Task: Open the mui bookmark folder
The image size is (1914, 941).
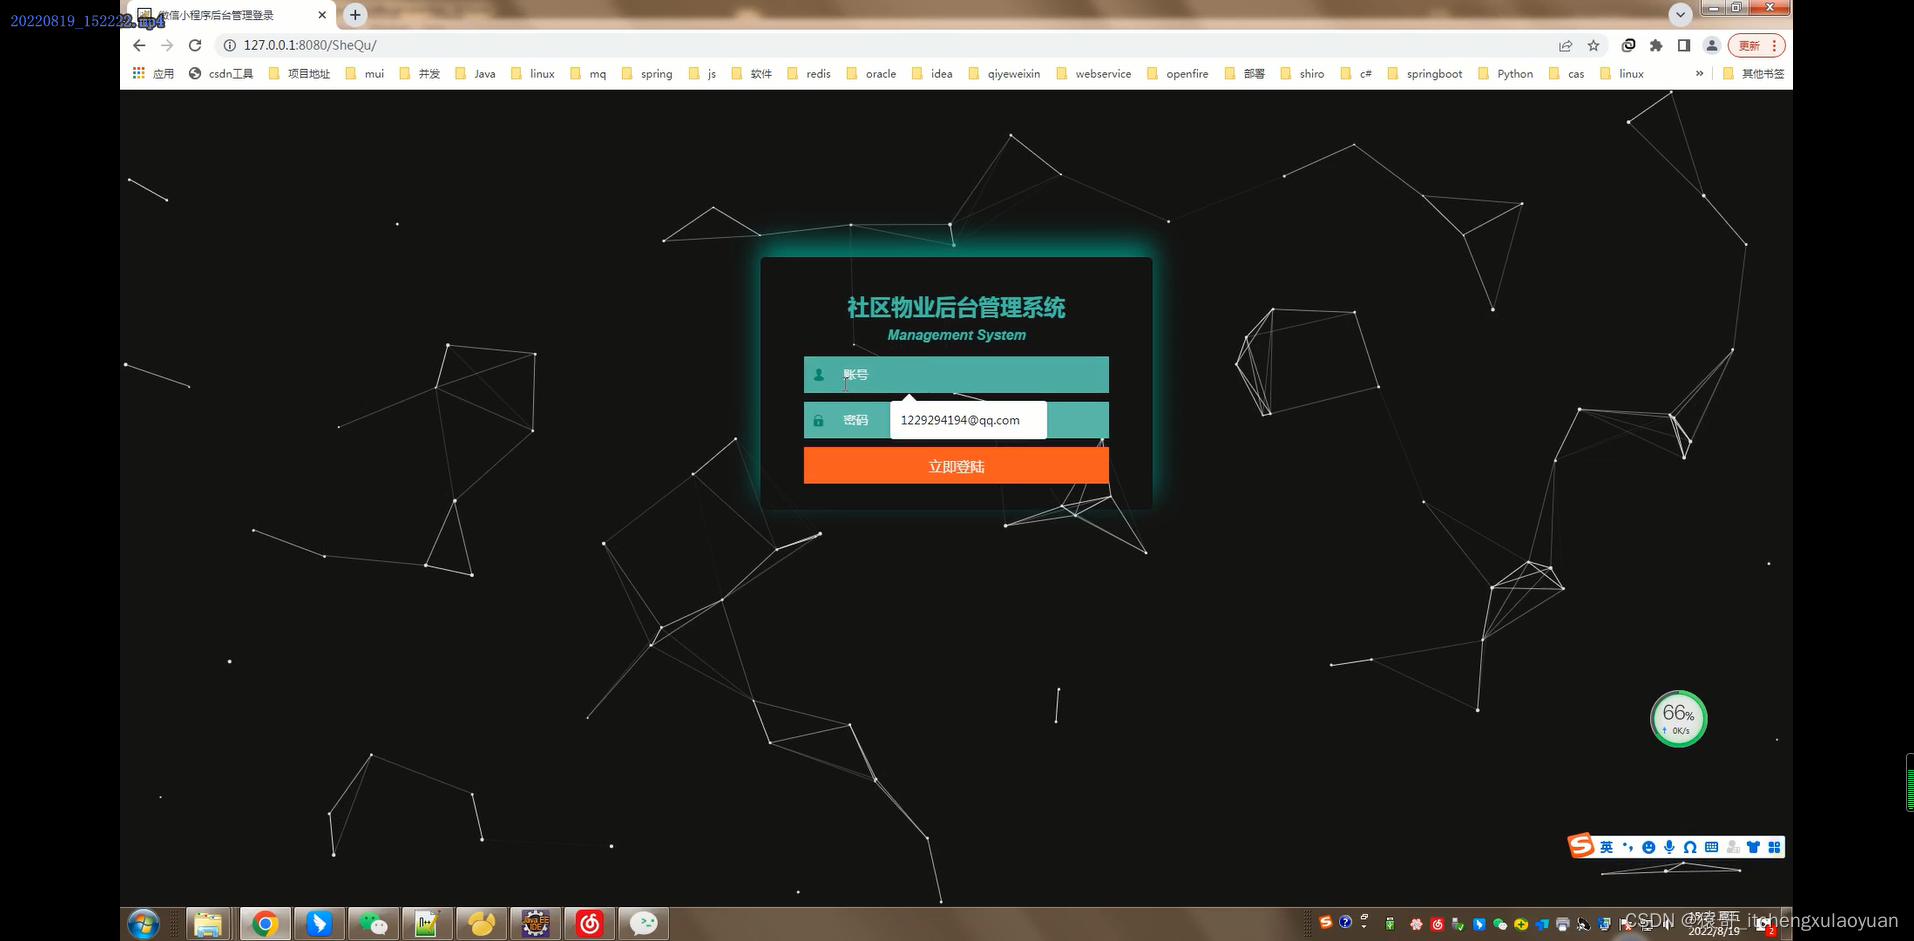Action: tap(364, 73)
